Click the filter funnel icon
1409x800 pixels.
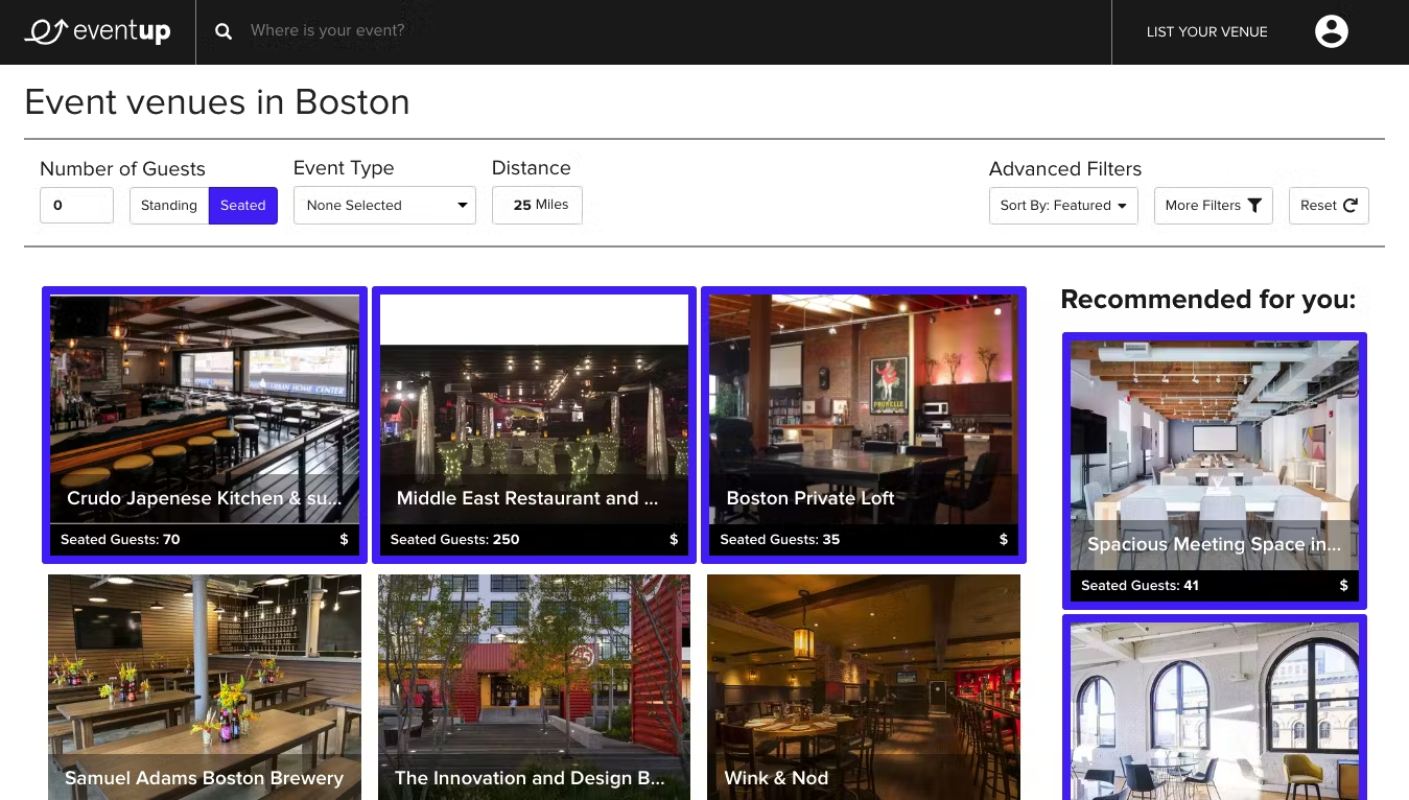[1254, 205]
